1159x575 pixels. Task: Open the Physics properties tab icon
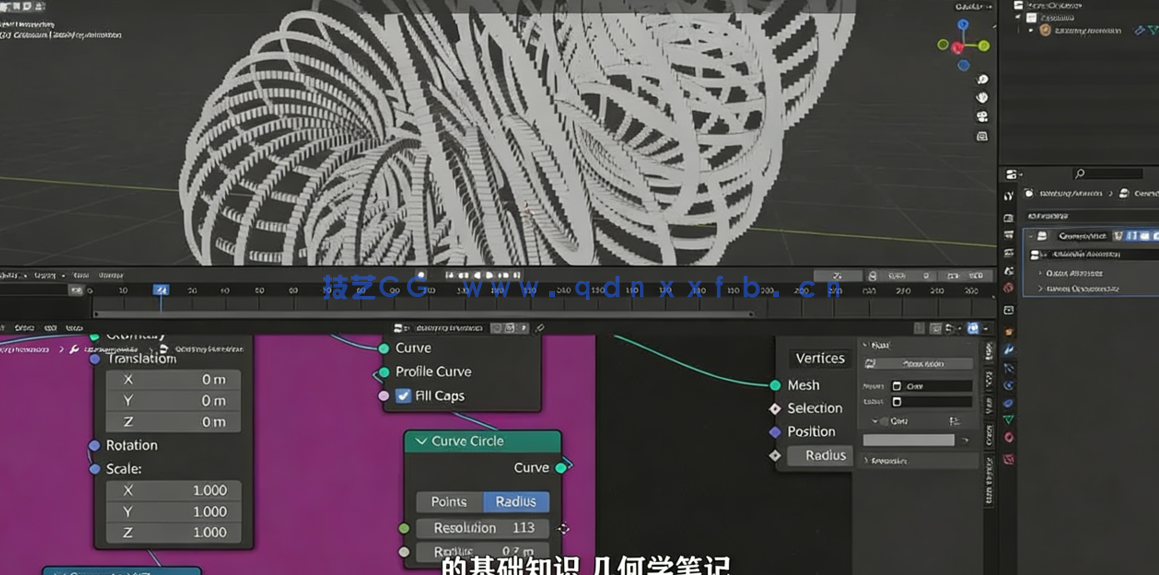pyautogui.click(x=1009, y=385)
